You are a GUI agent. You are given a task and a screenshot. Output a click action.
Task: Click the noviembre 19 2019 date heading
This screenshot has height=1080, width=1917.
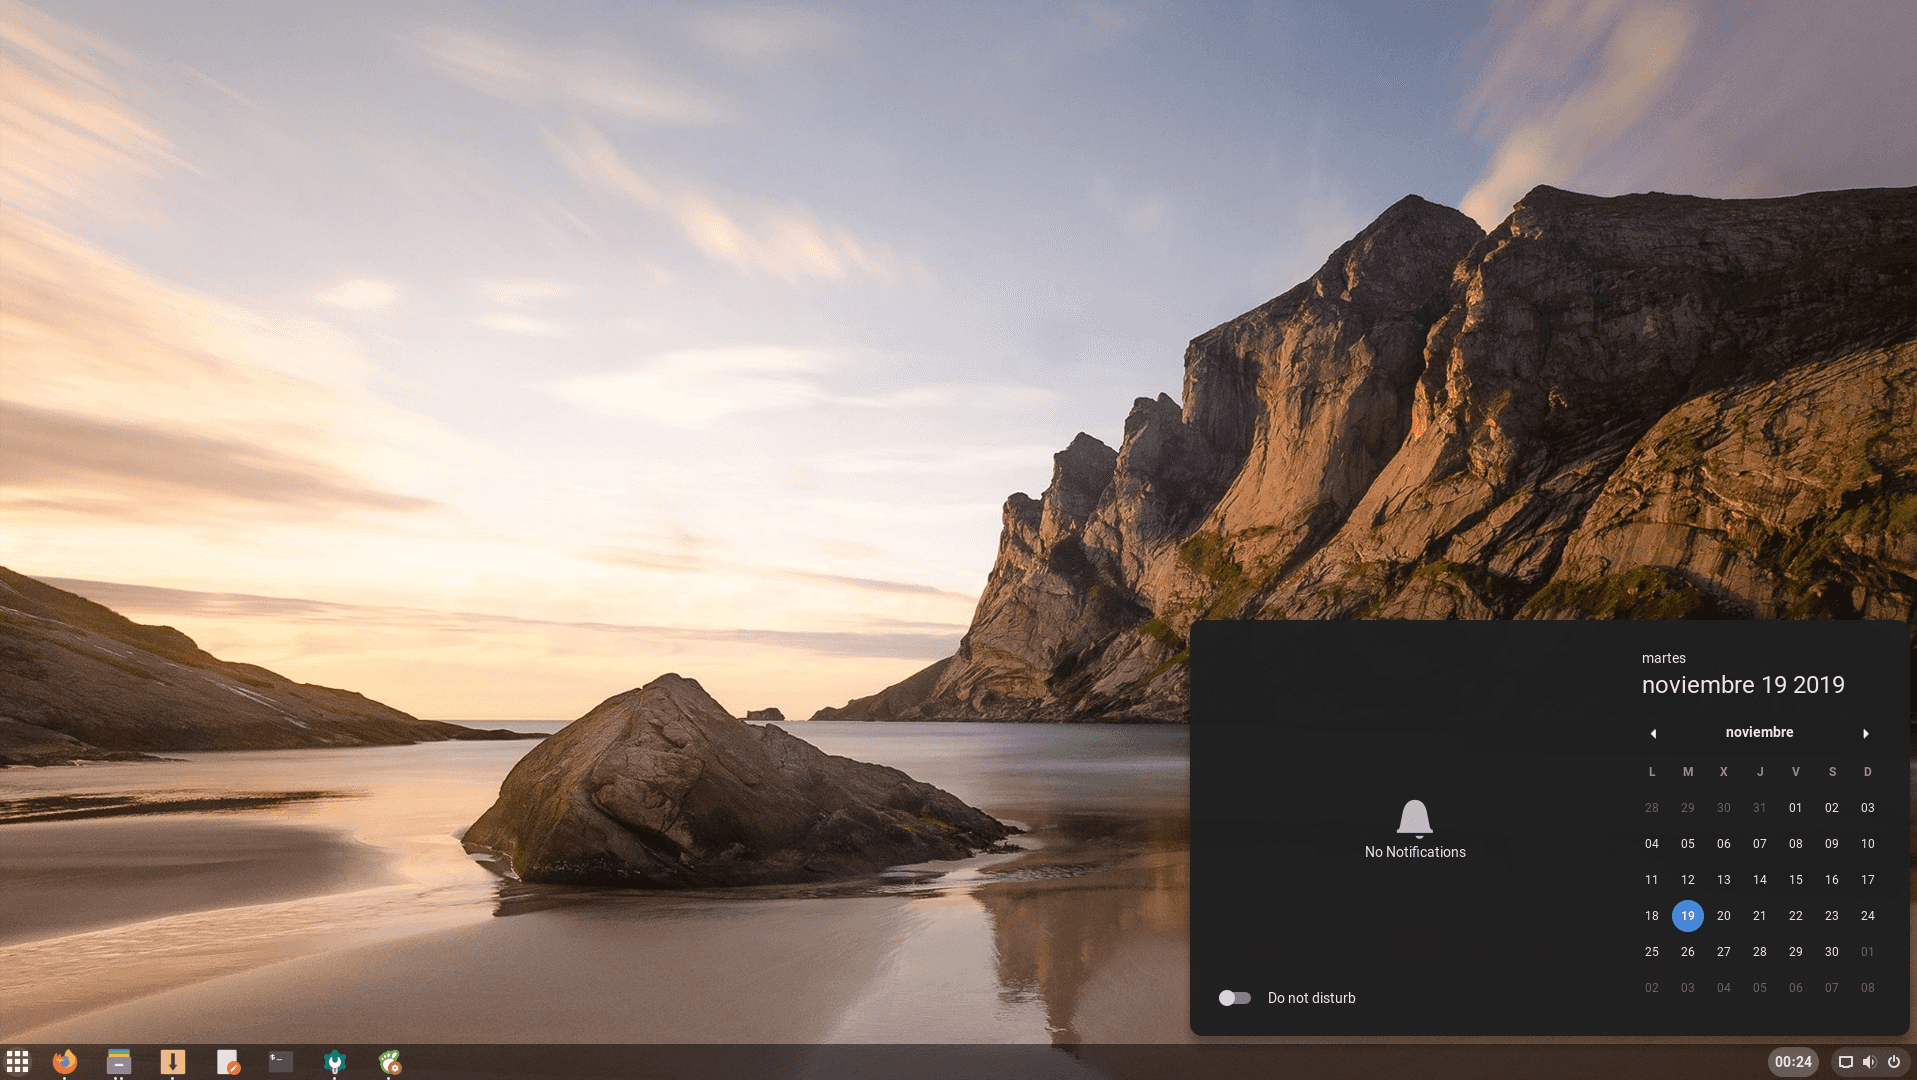(1742, 685)
